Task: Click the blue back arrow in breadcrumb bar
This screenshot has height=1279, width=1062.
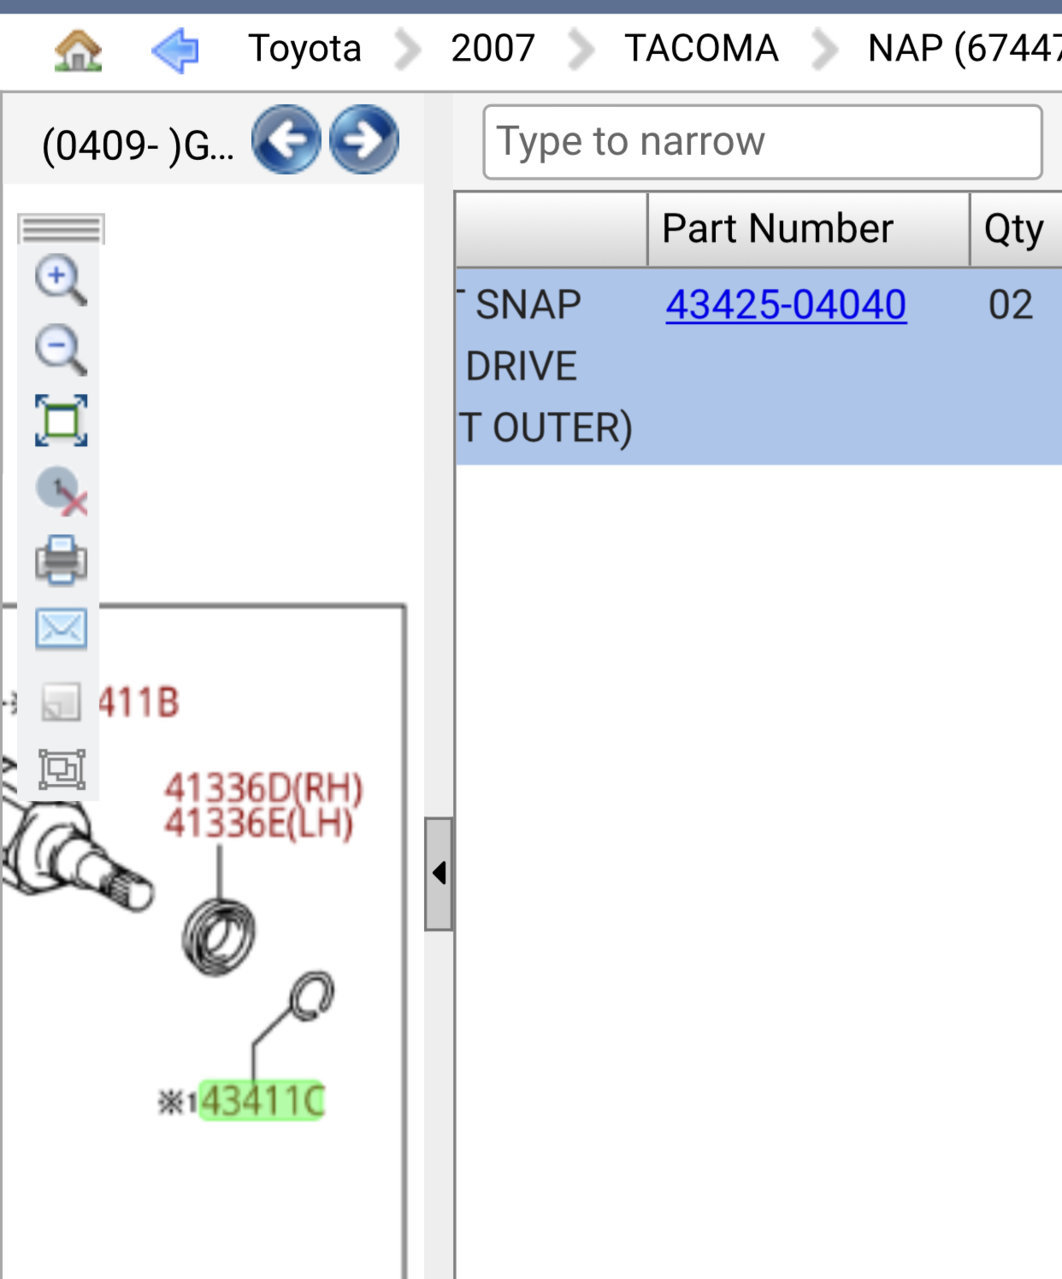Action: (x=175, y=49)
